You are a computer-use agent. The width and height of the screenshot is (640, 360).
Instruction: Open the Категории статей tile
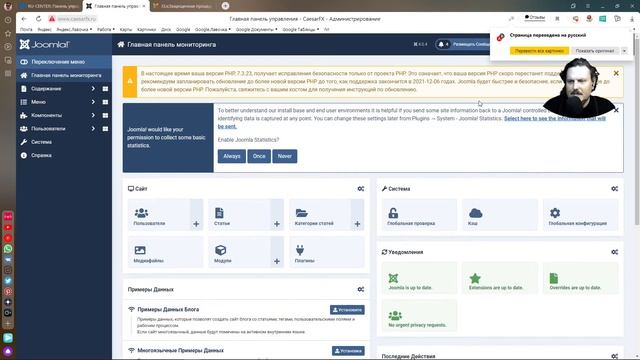[x=320, y=215]
